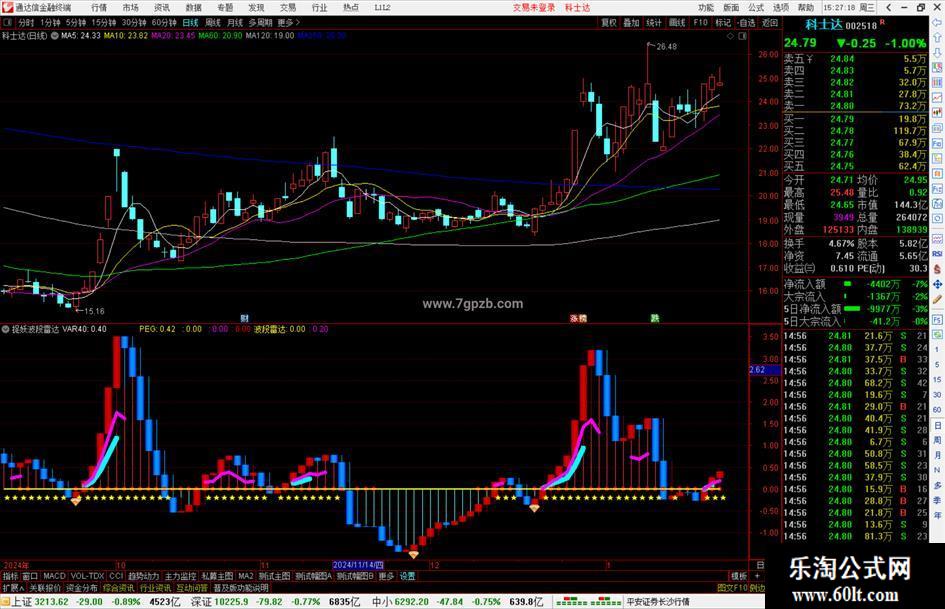
Task: Click the back chevron next to the clock
Action: click(x=889, y=7)
